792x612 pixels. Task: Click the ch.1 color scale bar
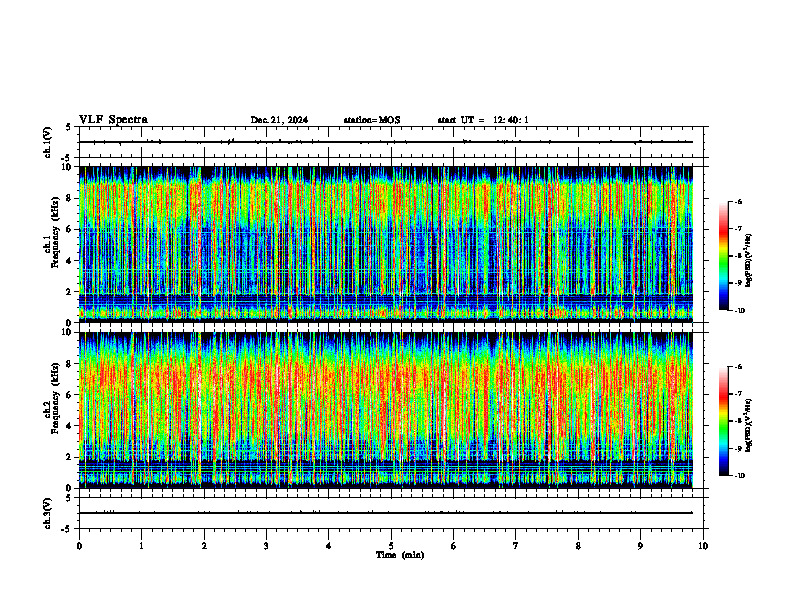(723, 256)
